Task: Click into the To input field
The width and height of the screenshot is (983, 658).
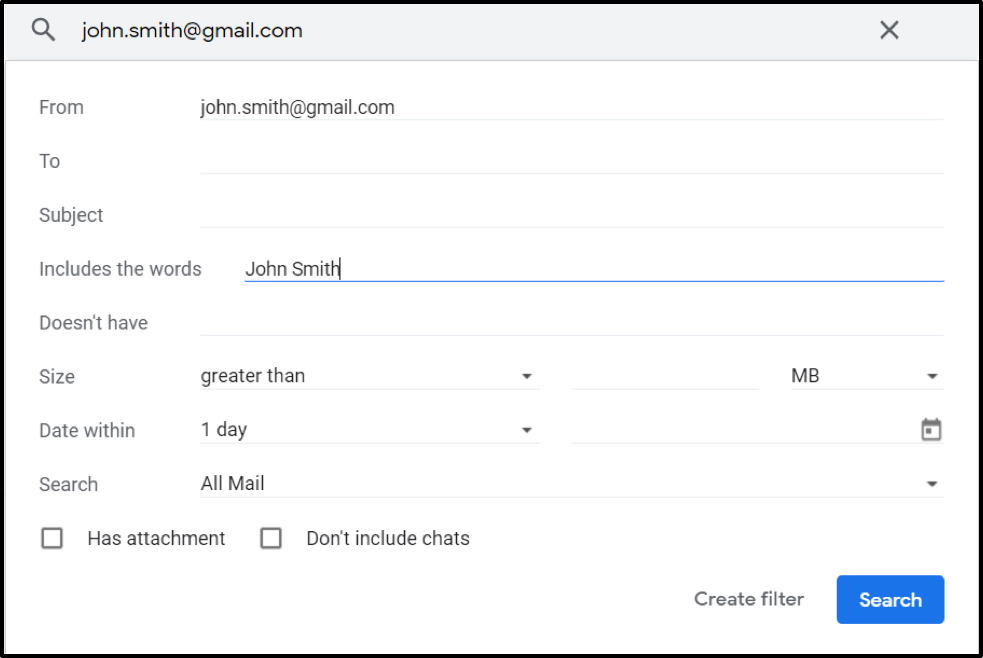Action: [570, 162]
